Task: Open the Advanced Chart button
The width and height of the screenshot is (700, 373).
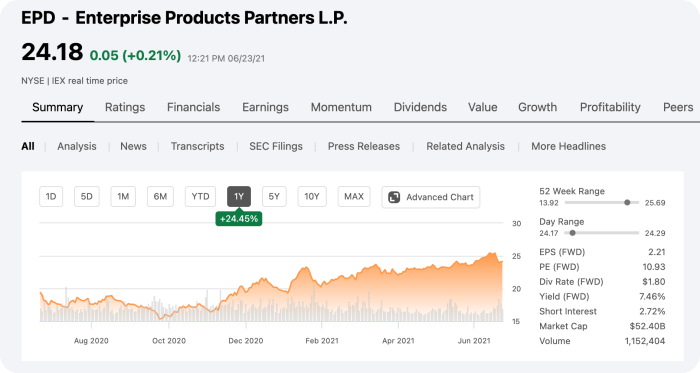Action: pyautogui.click(x=431, y=197)
